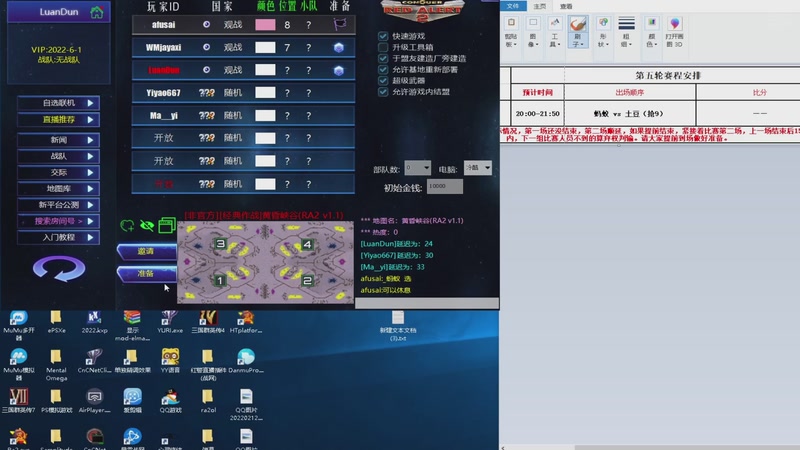This screenshot has width=800, height=450.
Task: Open the Paint 文件 (File) tab
Action: pos(513,6)
